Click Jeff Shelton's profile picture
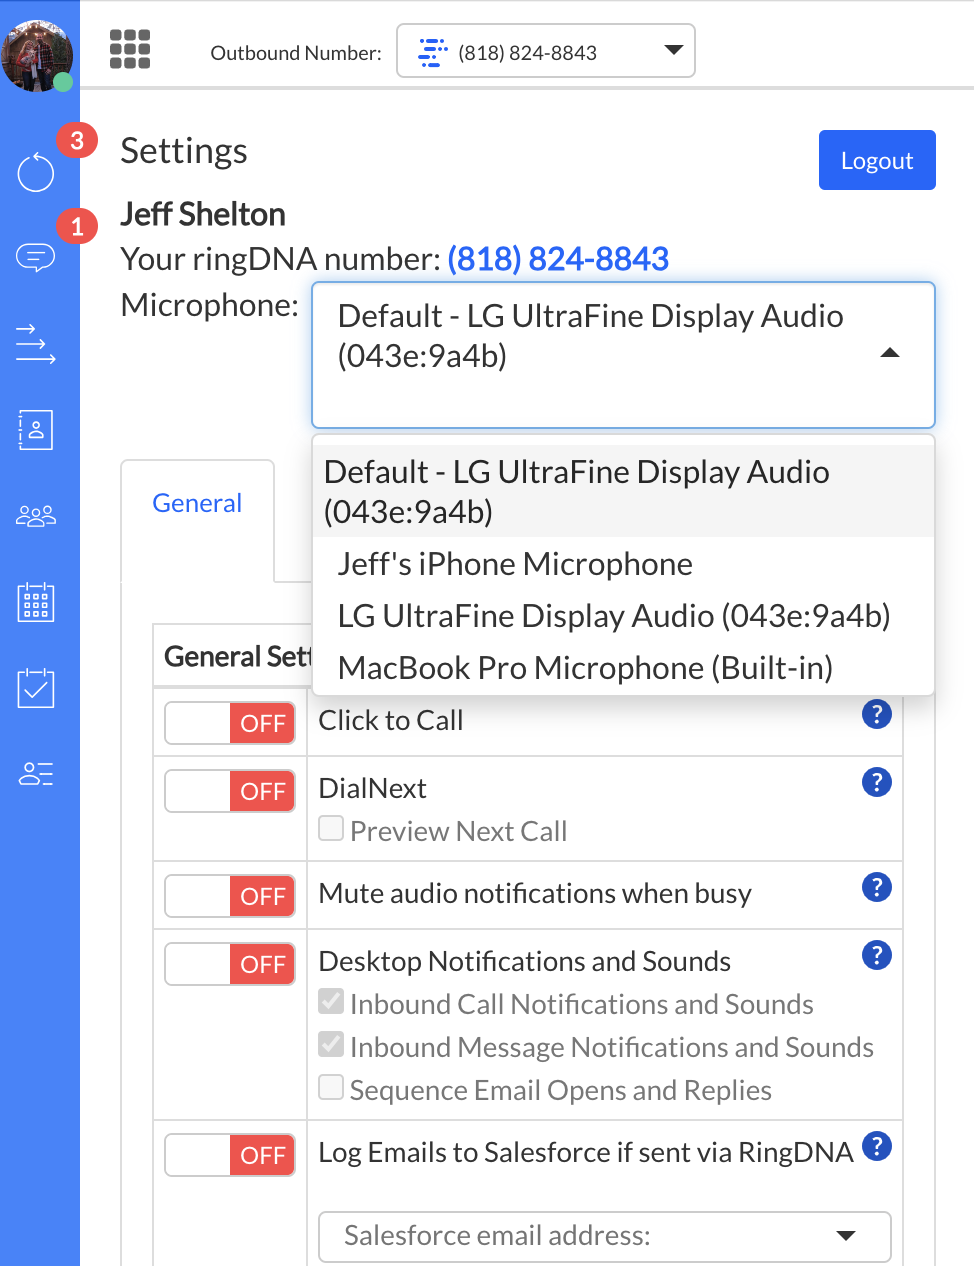 (38, 55)
